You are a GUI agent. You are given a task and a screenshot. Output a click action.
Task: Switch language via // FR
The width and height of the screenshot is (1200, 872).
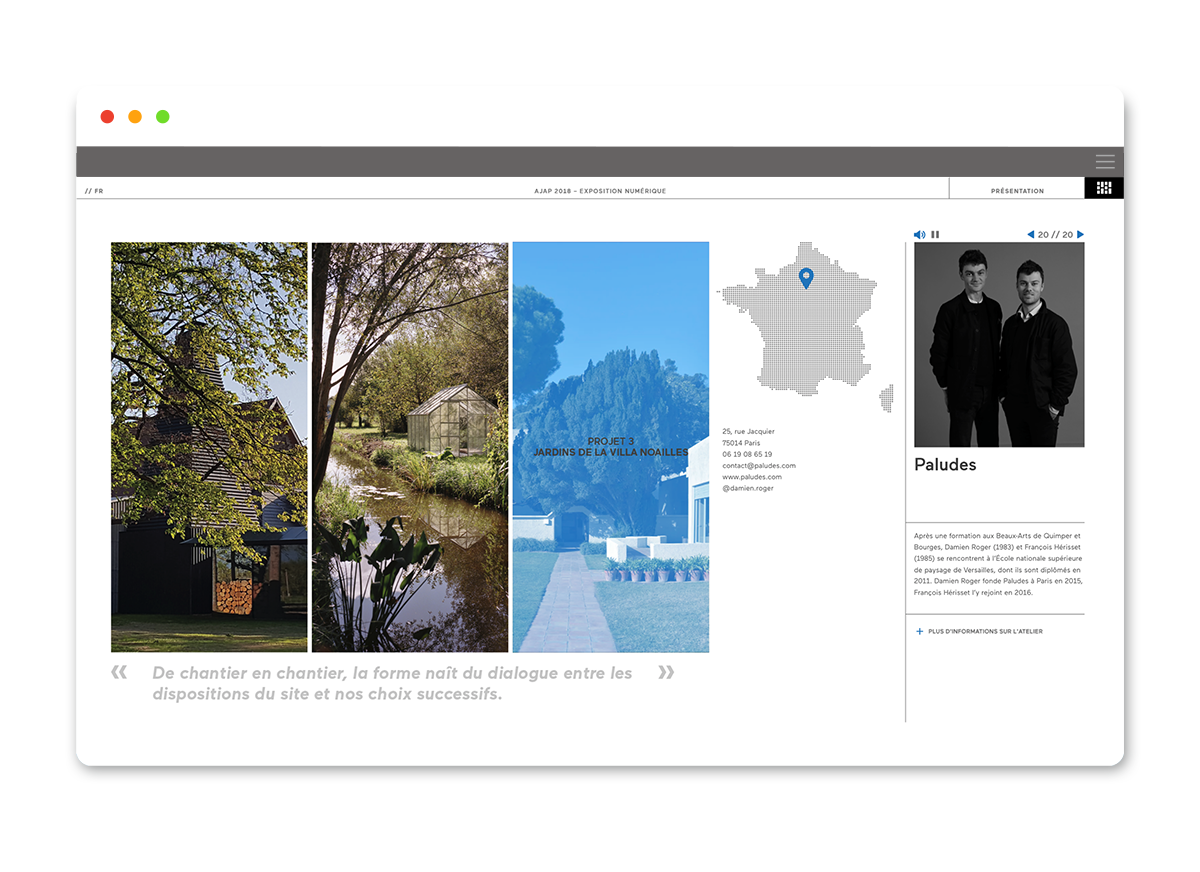94,190
